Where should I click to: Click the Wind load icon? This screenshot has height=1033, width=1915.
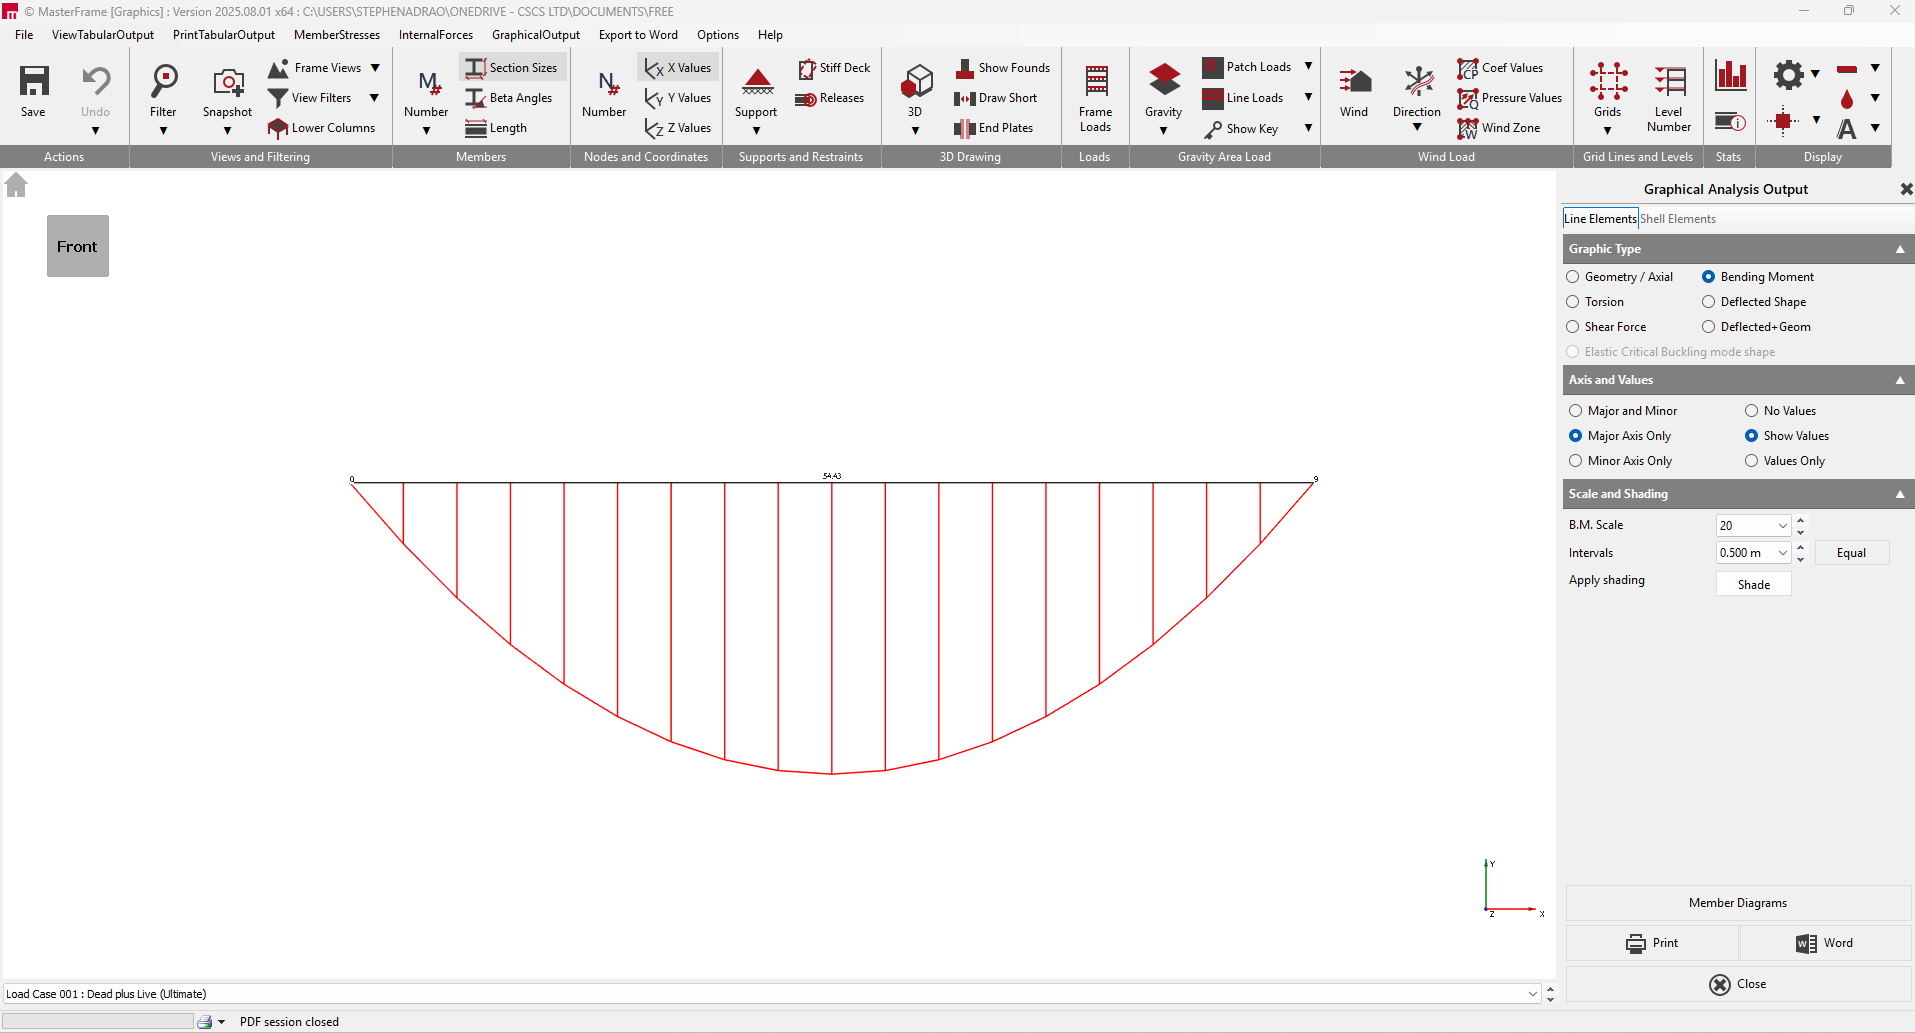click(1354, 92)
